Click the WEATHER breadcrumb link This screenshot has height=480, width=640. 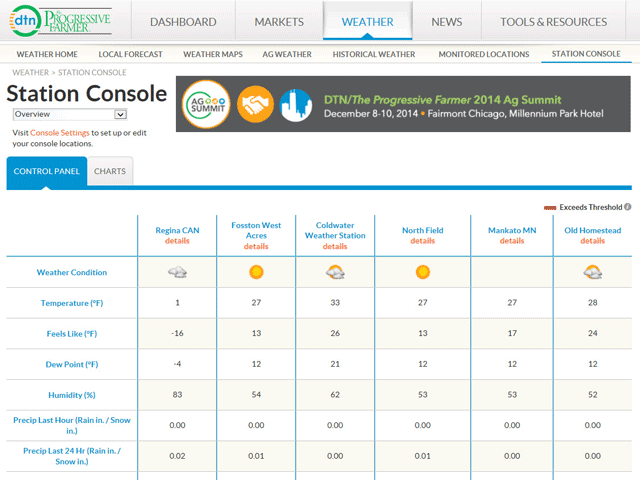pyautogui.click(x=29, y=72)
